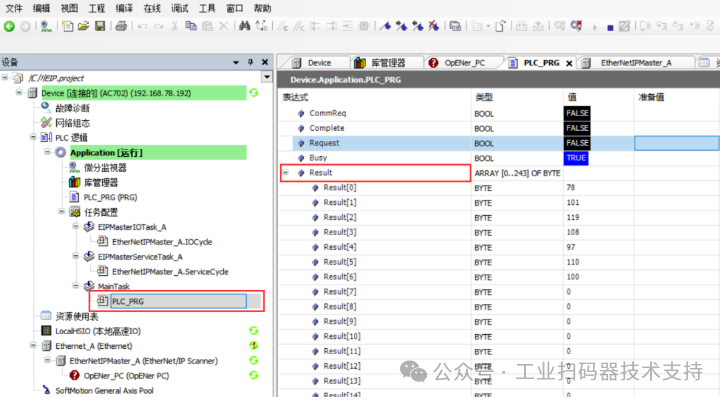Click the status icon beside EtherNetIPMaster_A
The width and height of the screenshot is (726, 401).
[x=253, y=360]
